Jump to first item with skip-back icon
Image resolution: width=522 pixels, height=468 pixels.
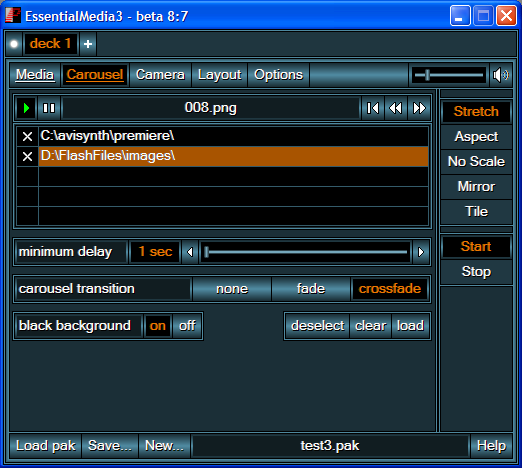373,108
